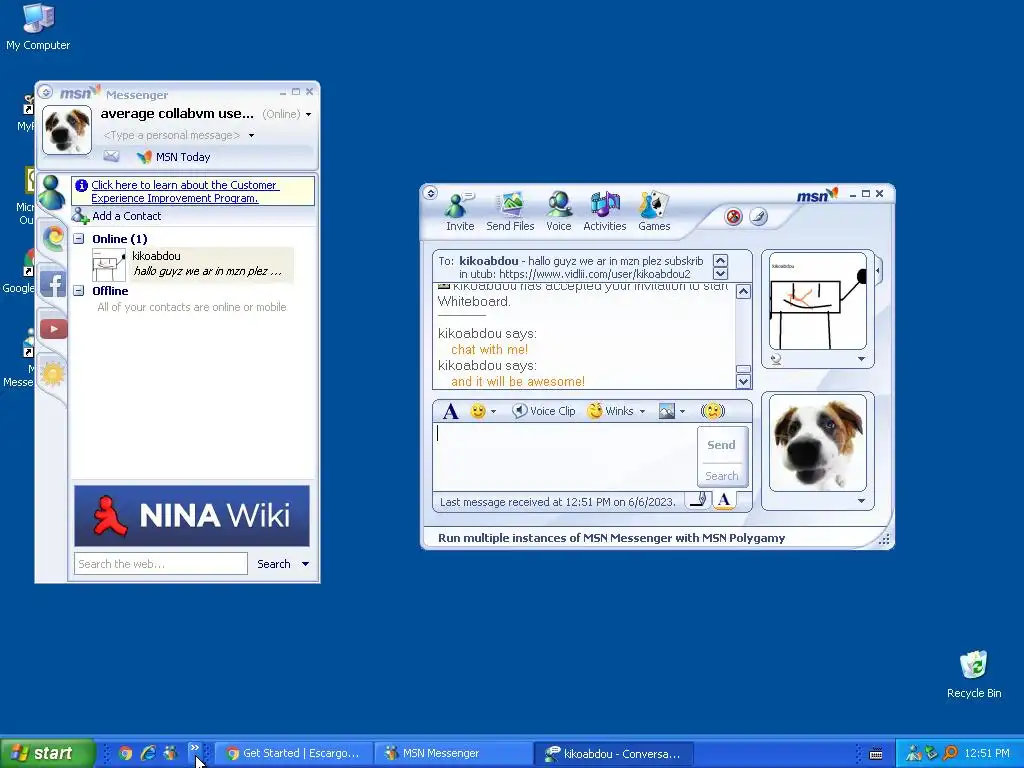The image size is (1024, 768).
Task: Click the Search the web field
Action: (x=161, y=564)
